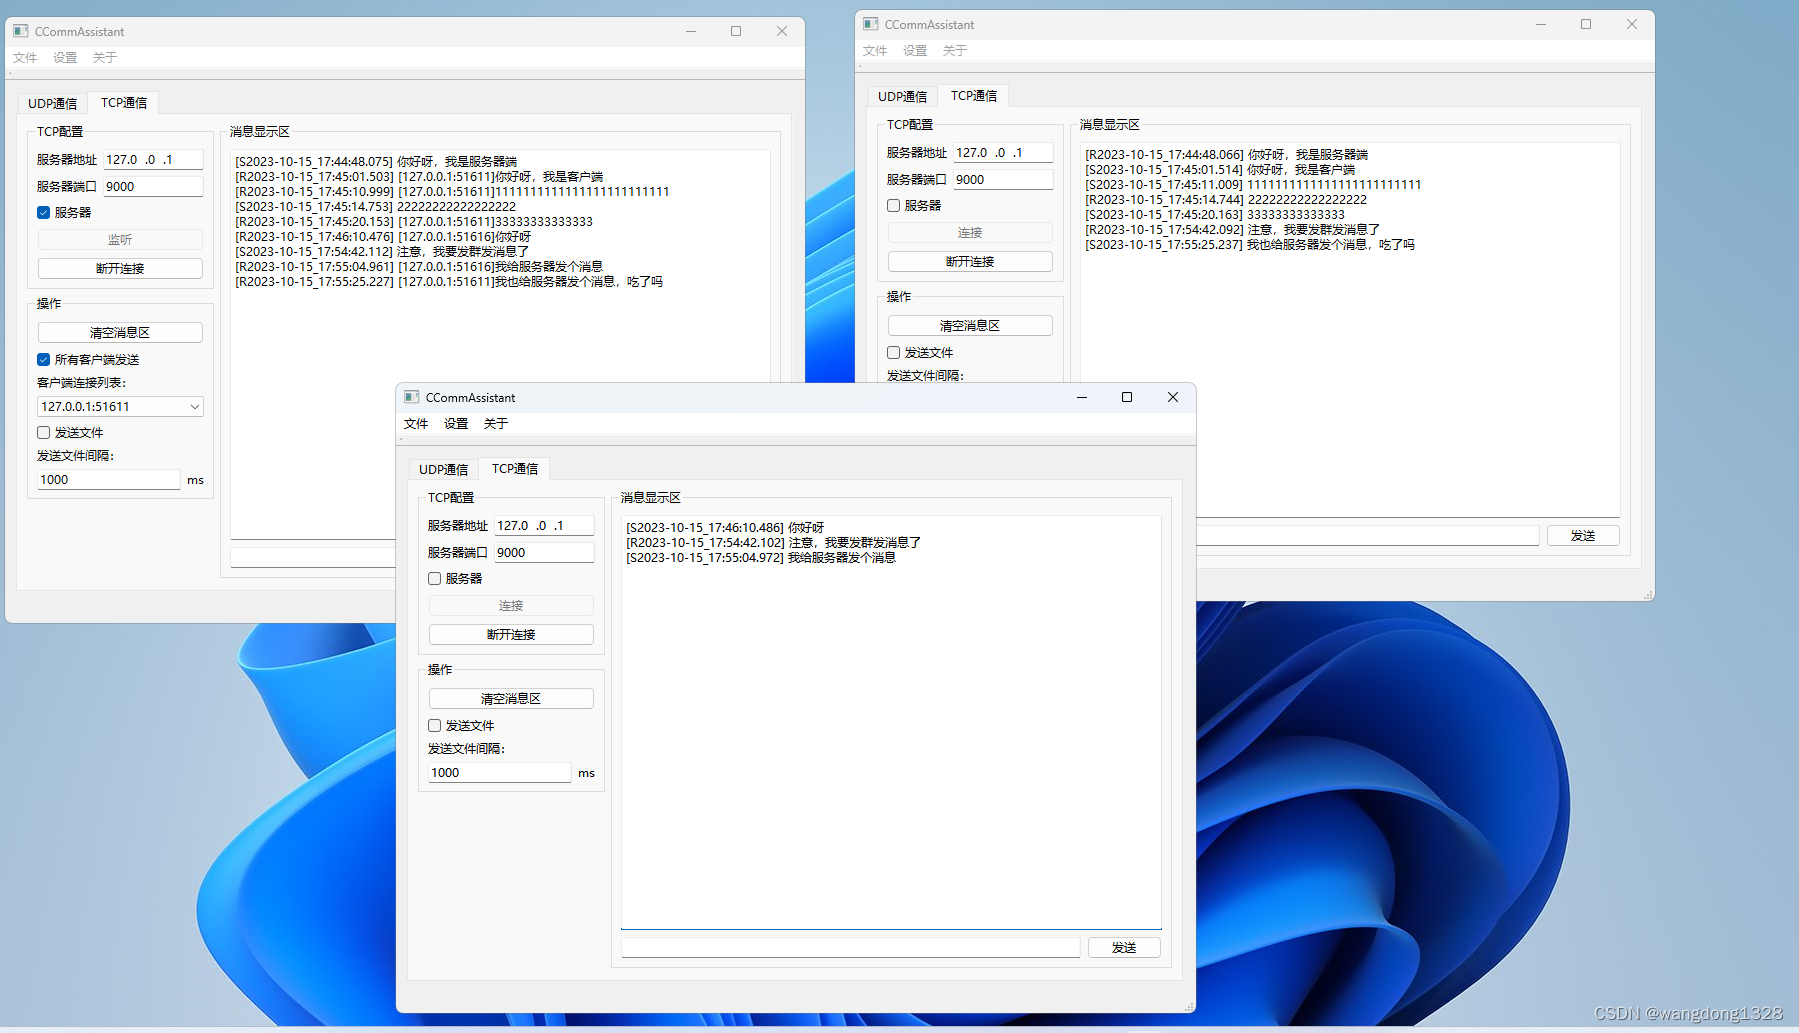Click the 服务器地址 IP field in the front window
The image size is (1799, 1033).
coord(544,525)
